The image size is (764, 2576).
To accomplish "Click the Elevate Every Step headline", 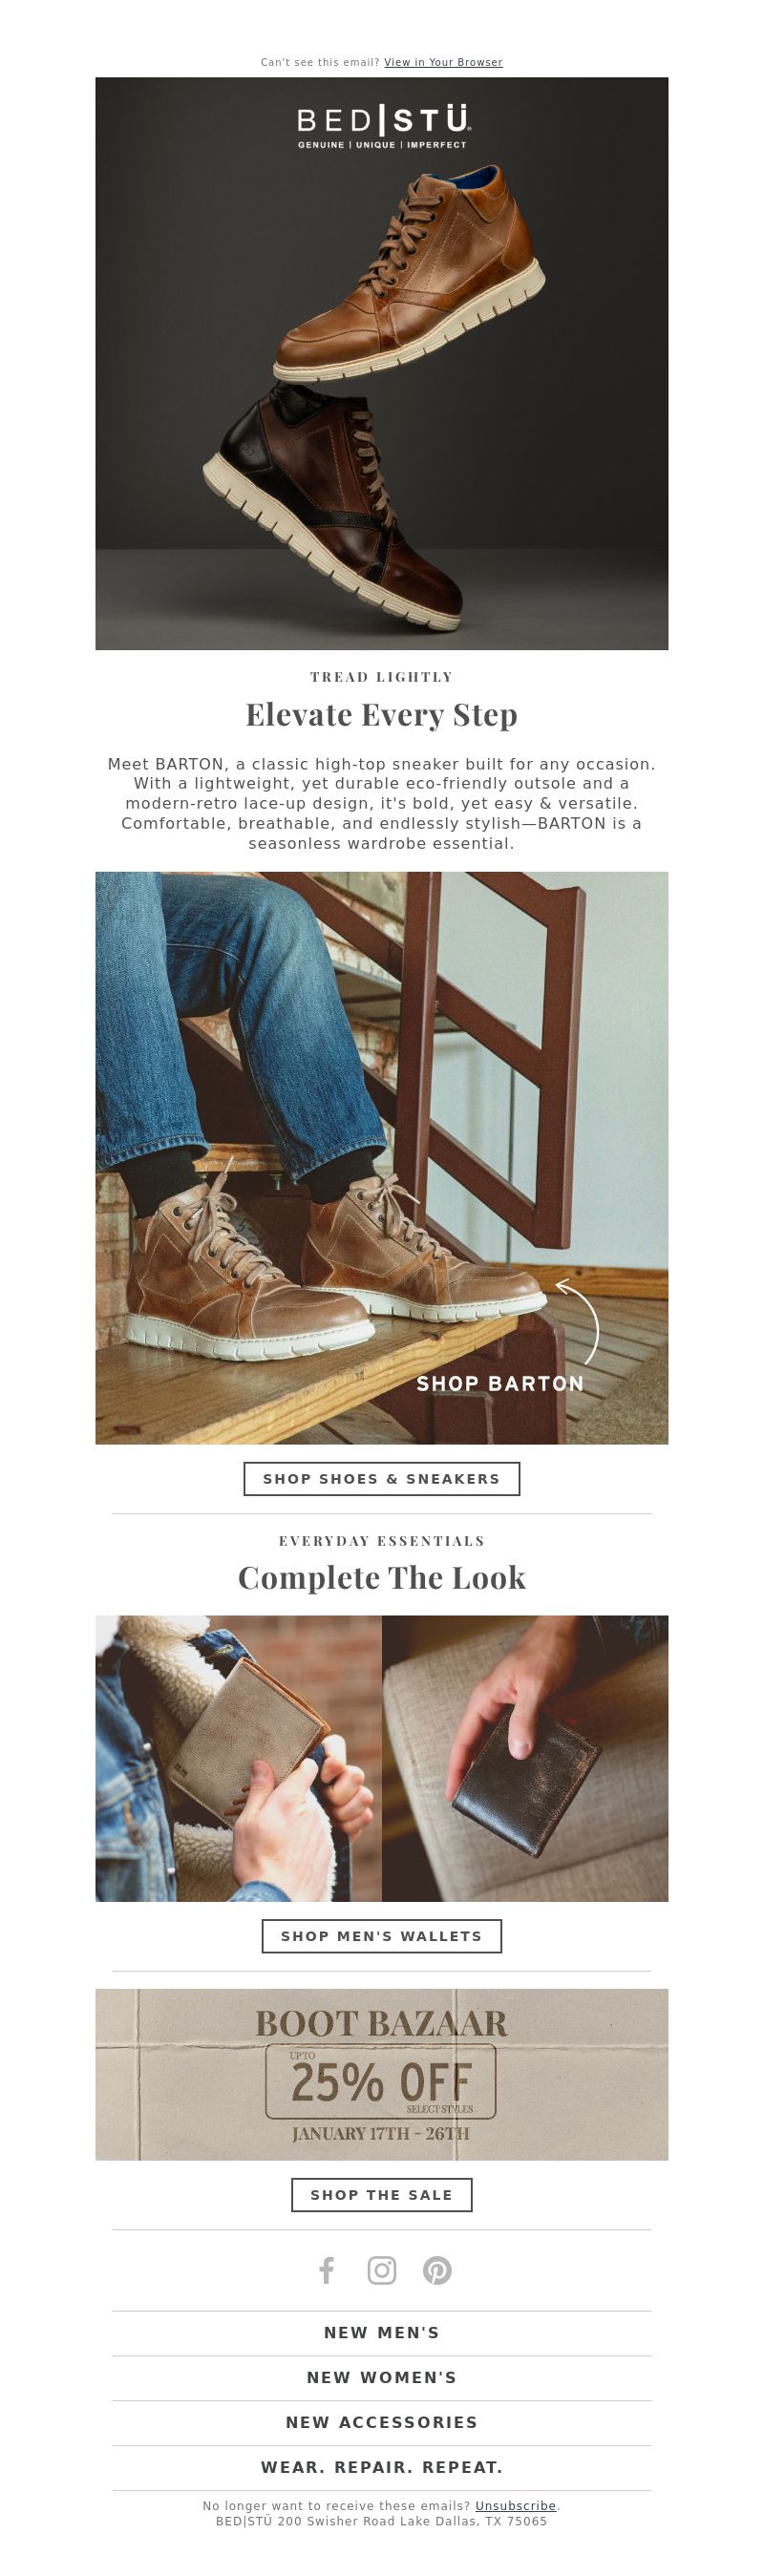I will (x=382, y=714).
